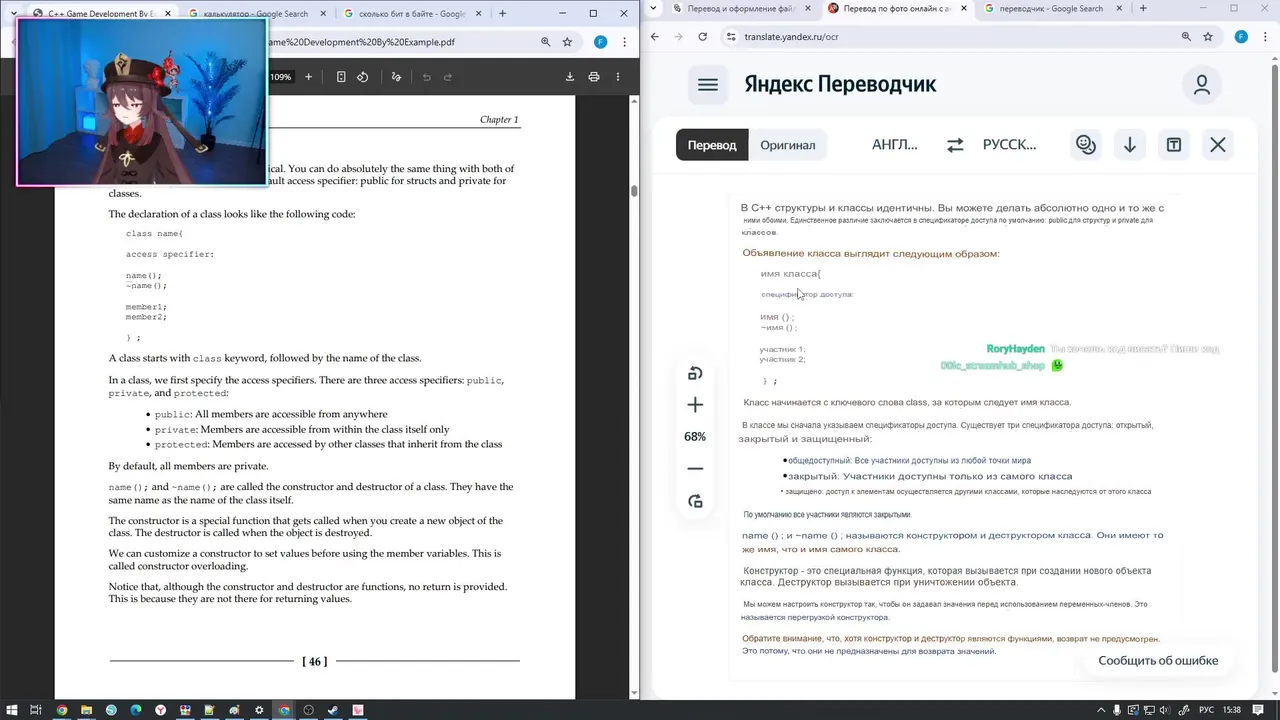Zoom in the PDF viewer
Viewport: 1280px width, 720px height.
click(x=308, y=77)
